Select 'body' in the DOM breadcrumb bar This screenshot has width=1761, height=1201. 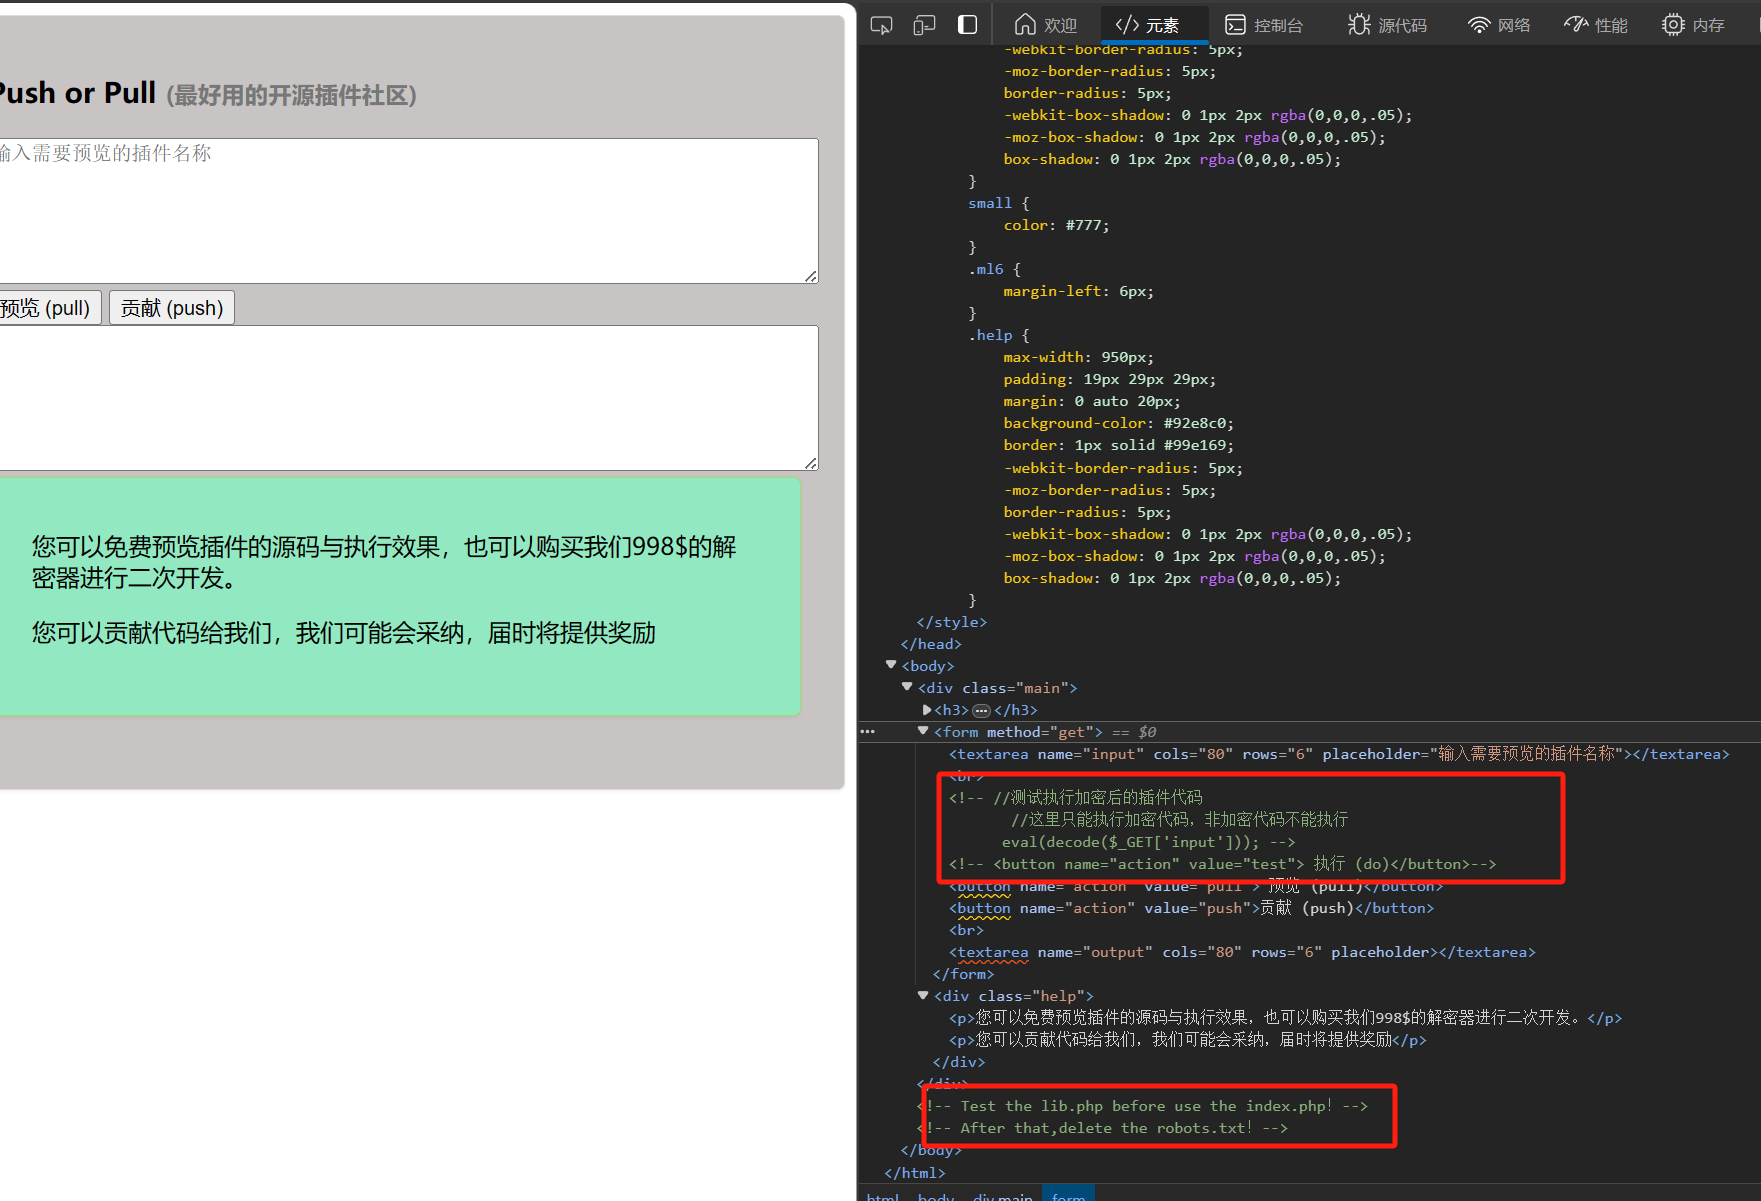tap(936, 1195)
